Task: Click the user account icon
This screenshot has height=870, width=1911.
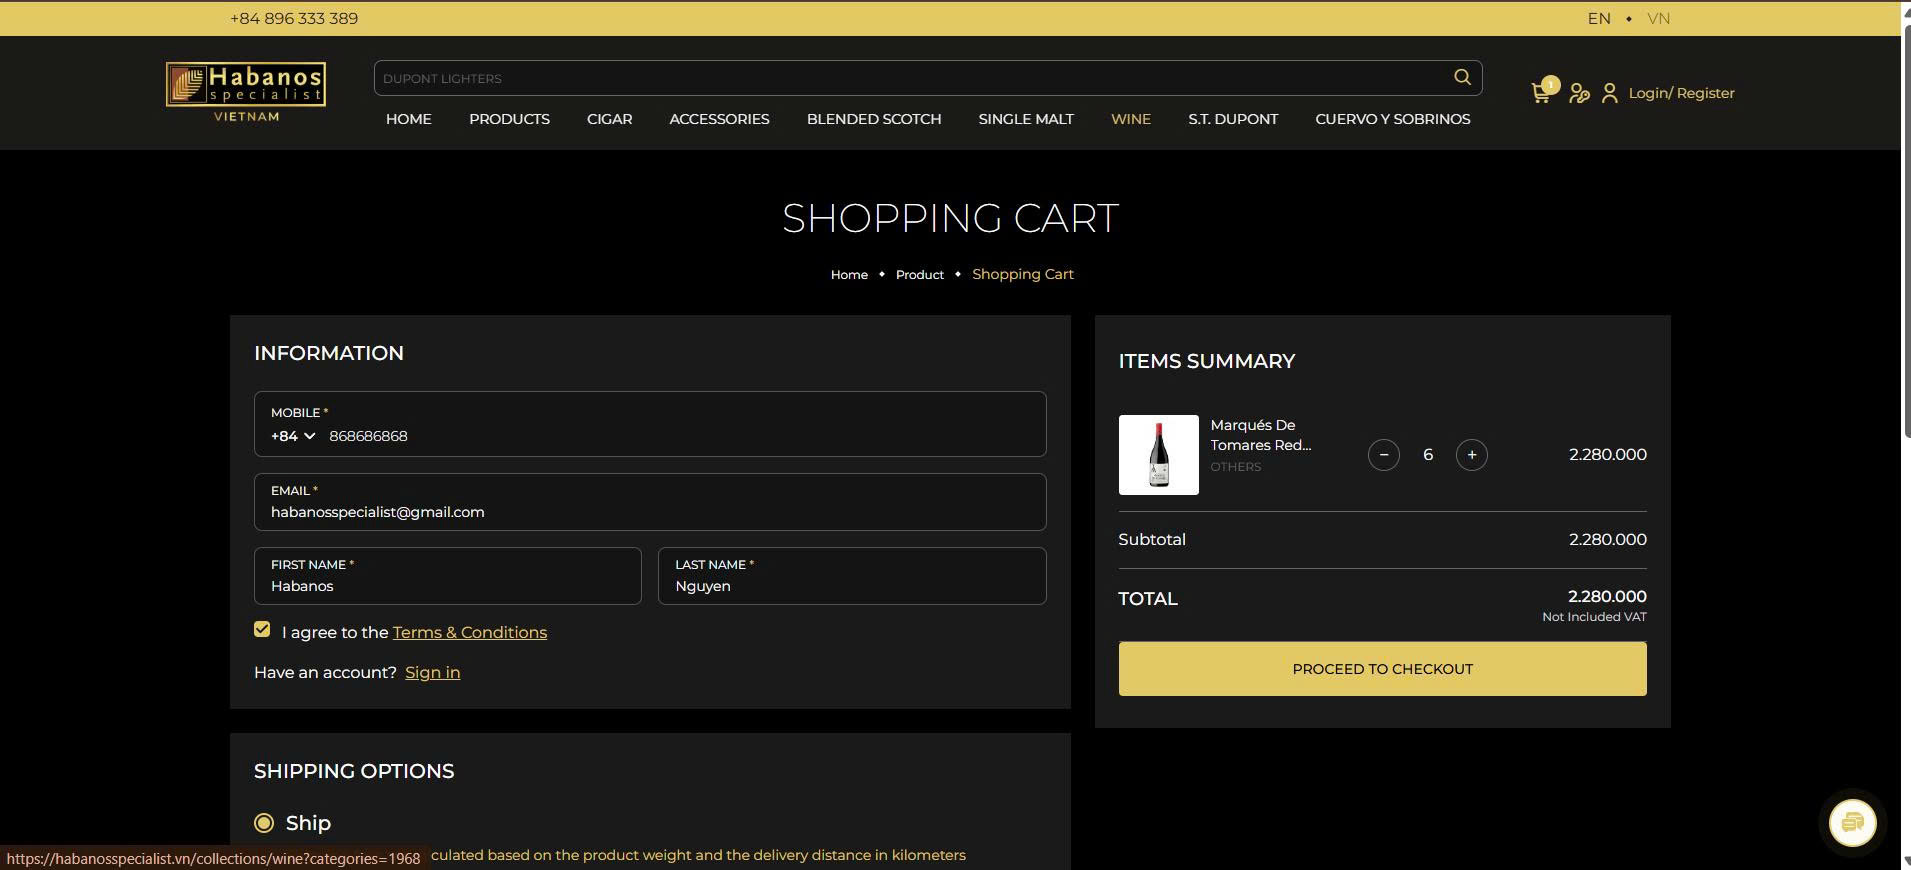Action: tap(1609, 93)
